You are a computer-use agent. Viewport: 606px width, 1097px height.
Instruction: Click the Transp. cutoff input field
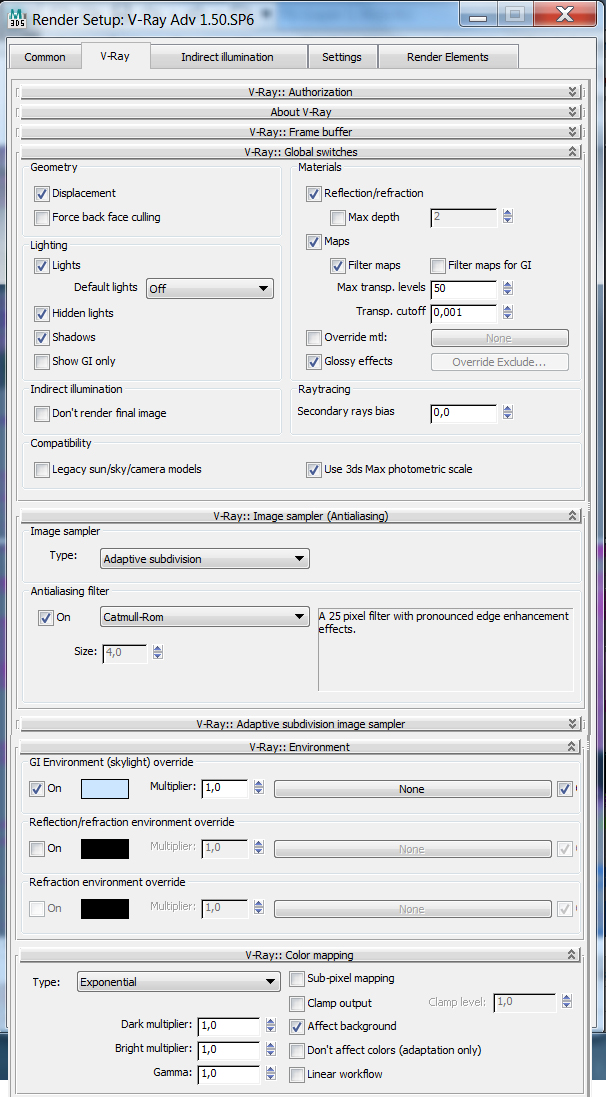point(464,313)
